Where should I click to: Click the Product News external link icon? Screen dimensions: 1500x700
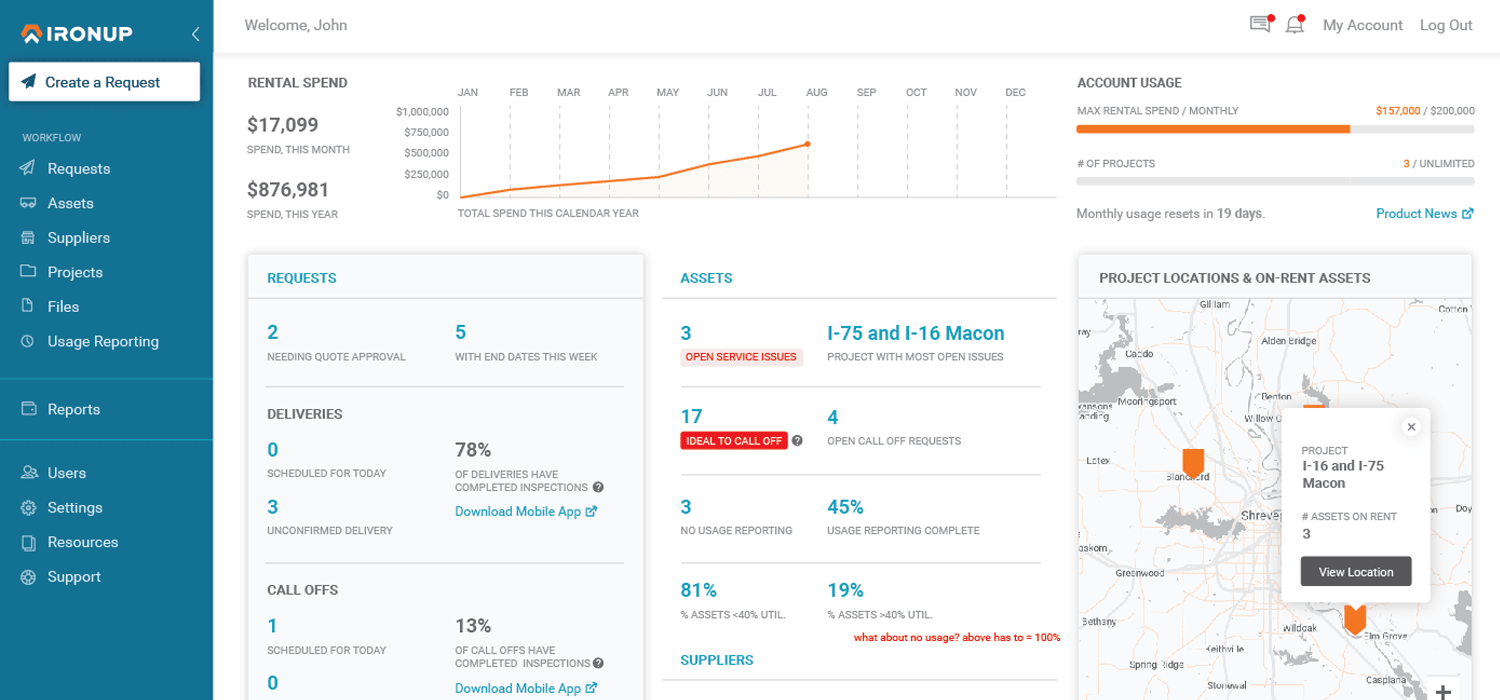coord(1468,213)
